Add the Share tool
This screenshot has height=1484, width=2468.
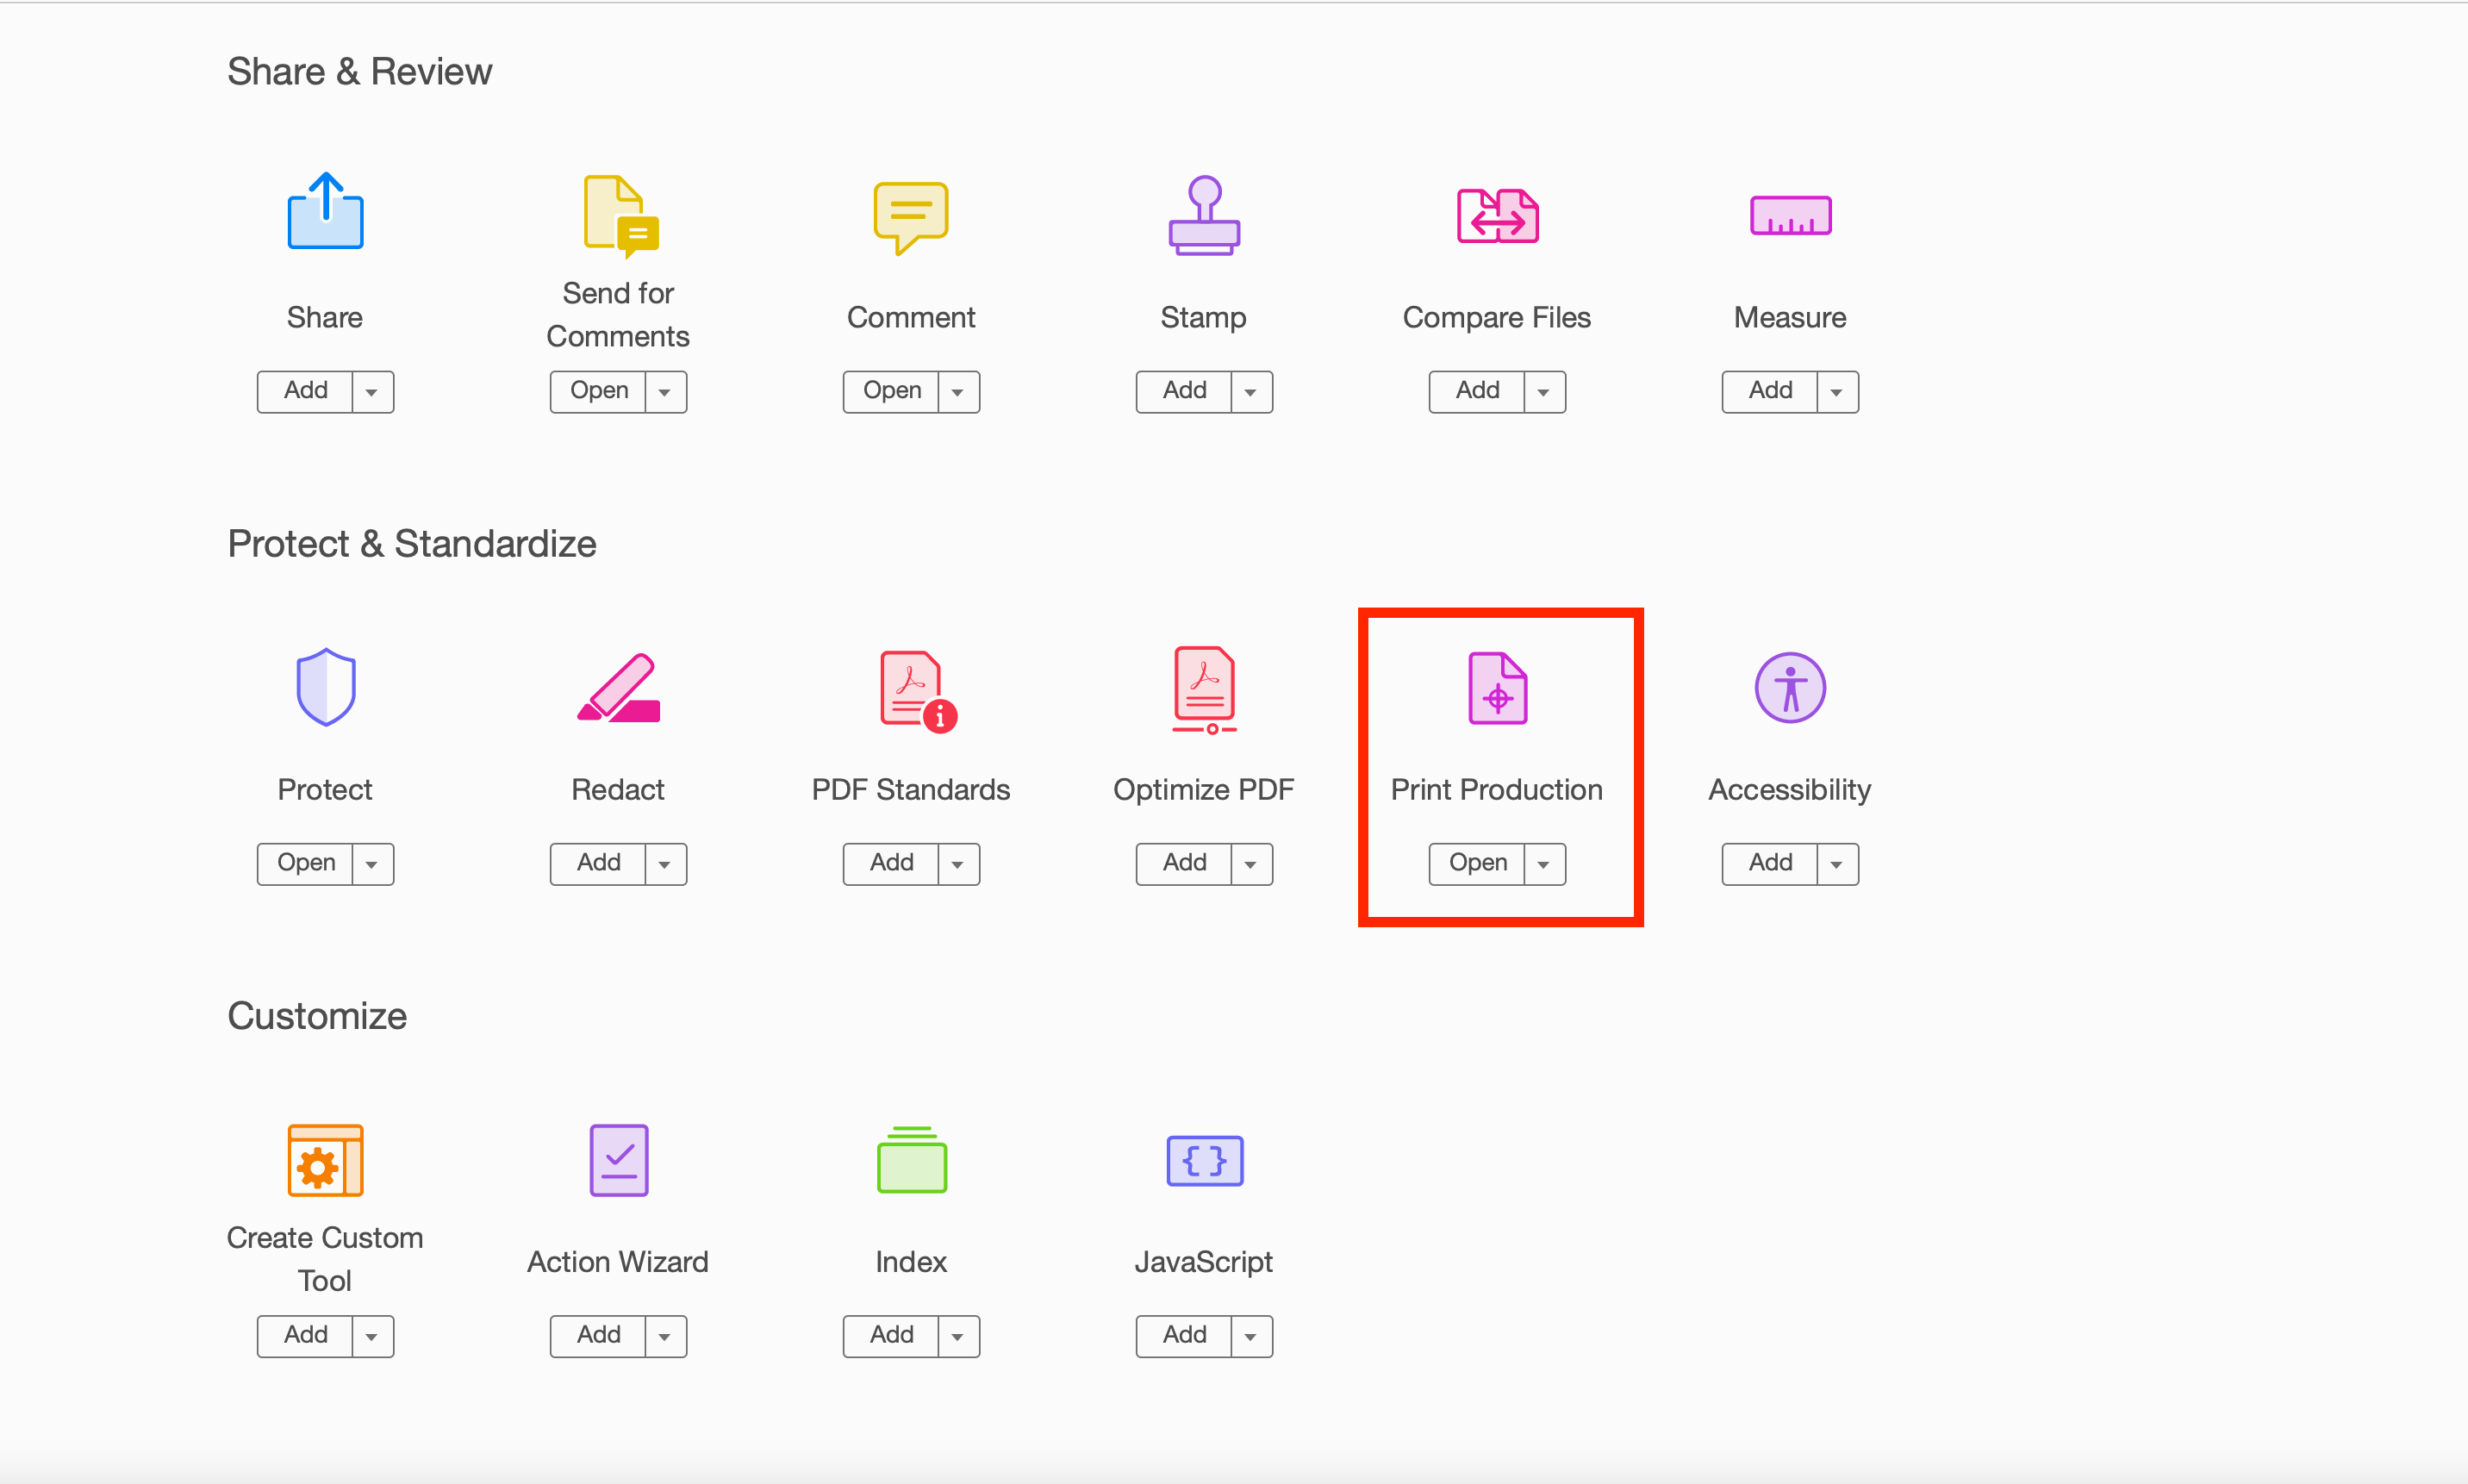click(305, 391)
